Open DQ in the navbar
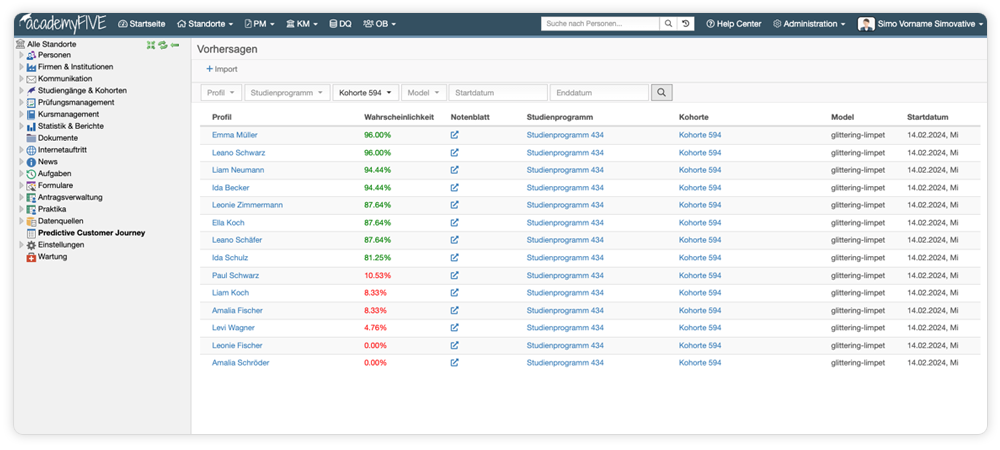This screenshot has width=1000, height=450. (340, 24)
